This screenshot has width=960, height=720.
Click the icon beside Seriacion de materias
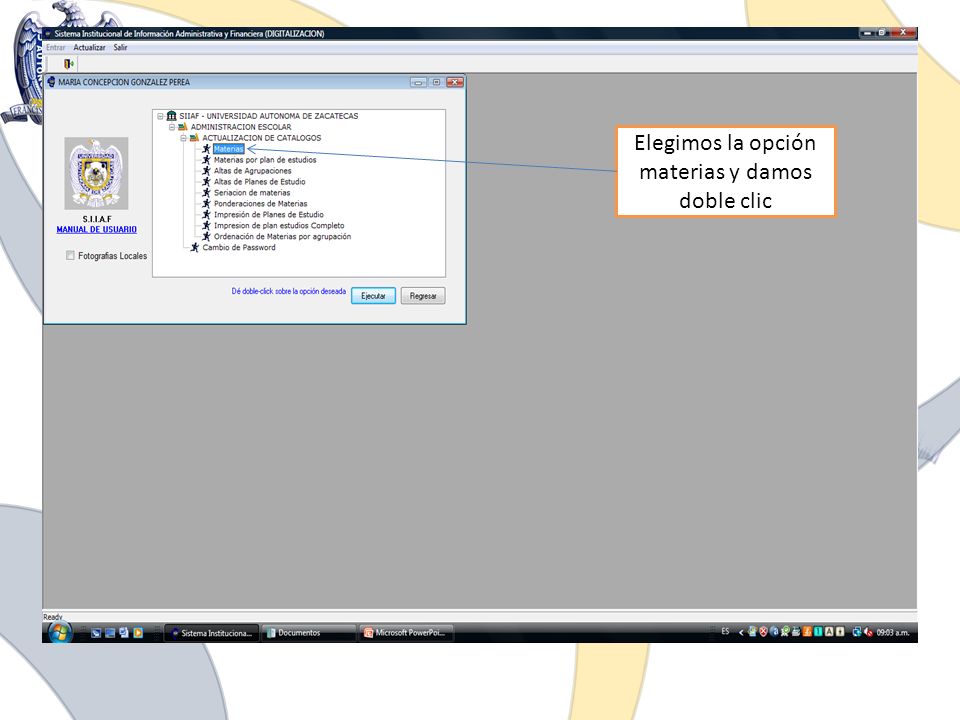pyautogui.click(x=206, y=193)
